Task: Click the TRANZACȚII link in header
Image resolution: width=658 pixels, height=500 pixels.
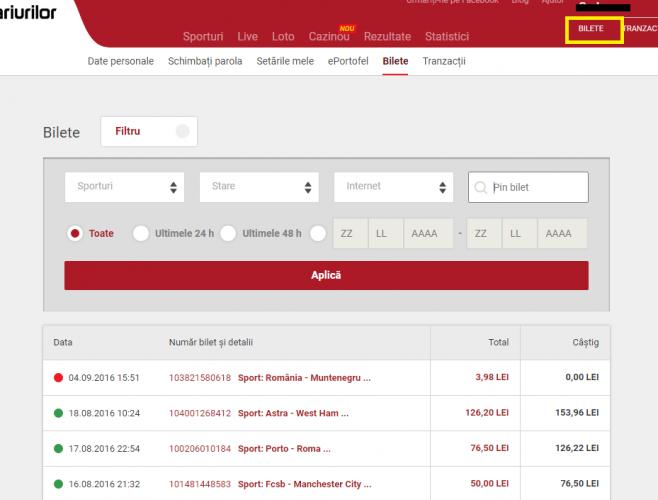Action: pyautogui.click(x=640, y=29)
